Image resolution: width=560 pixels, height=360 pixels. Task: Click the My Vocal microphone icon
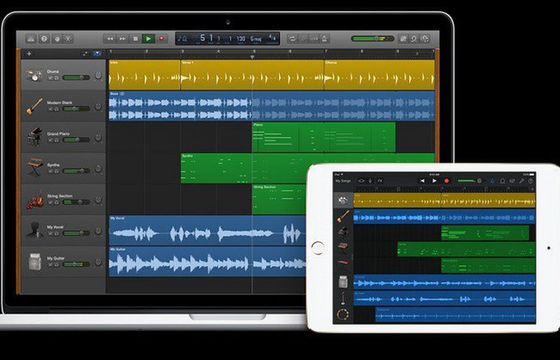[35, 230]
